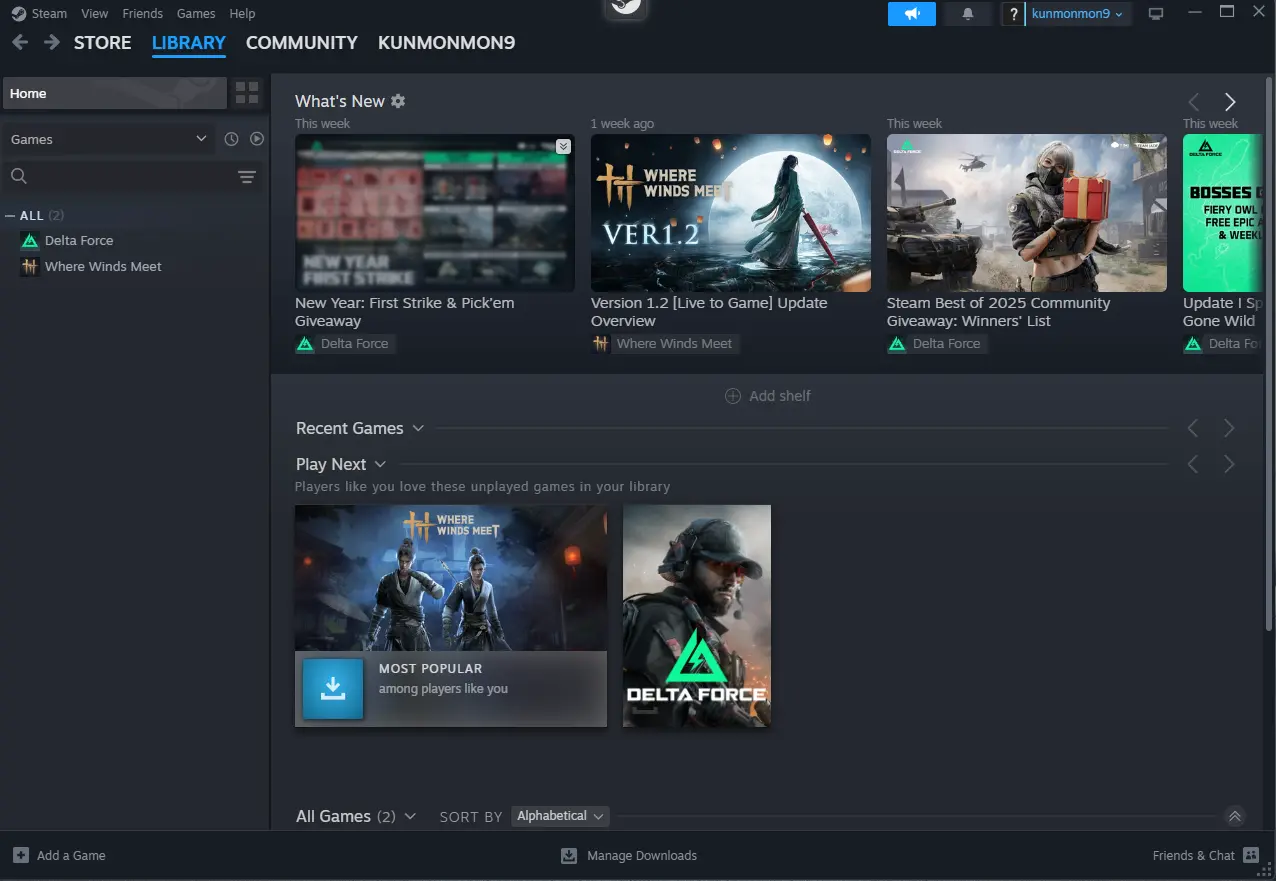1276x881 pixels.
Task: Click the Add a Game plus icon
Action: (21, 855)
